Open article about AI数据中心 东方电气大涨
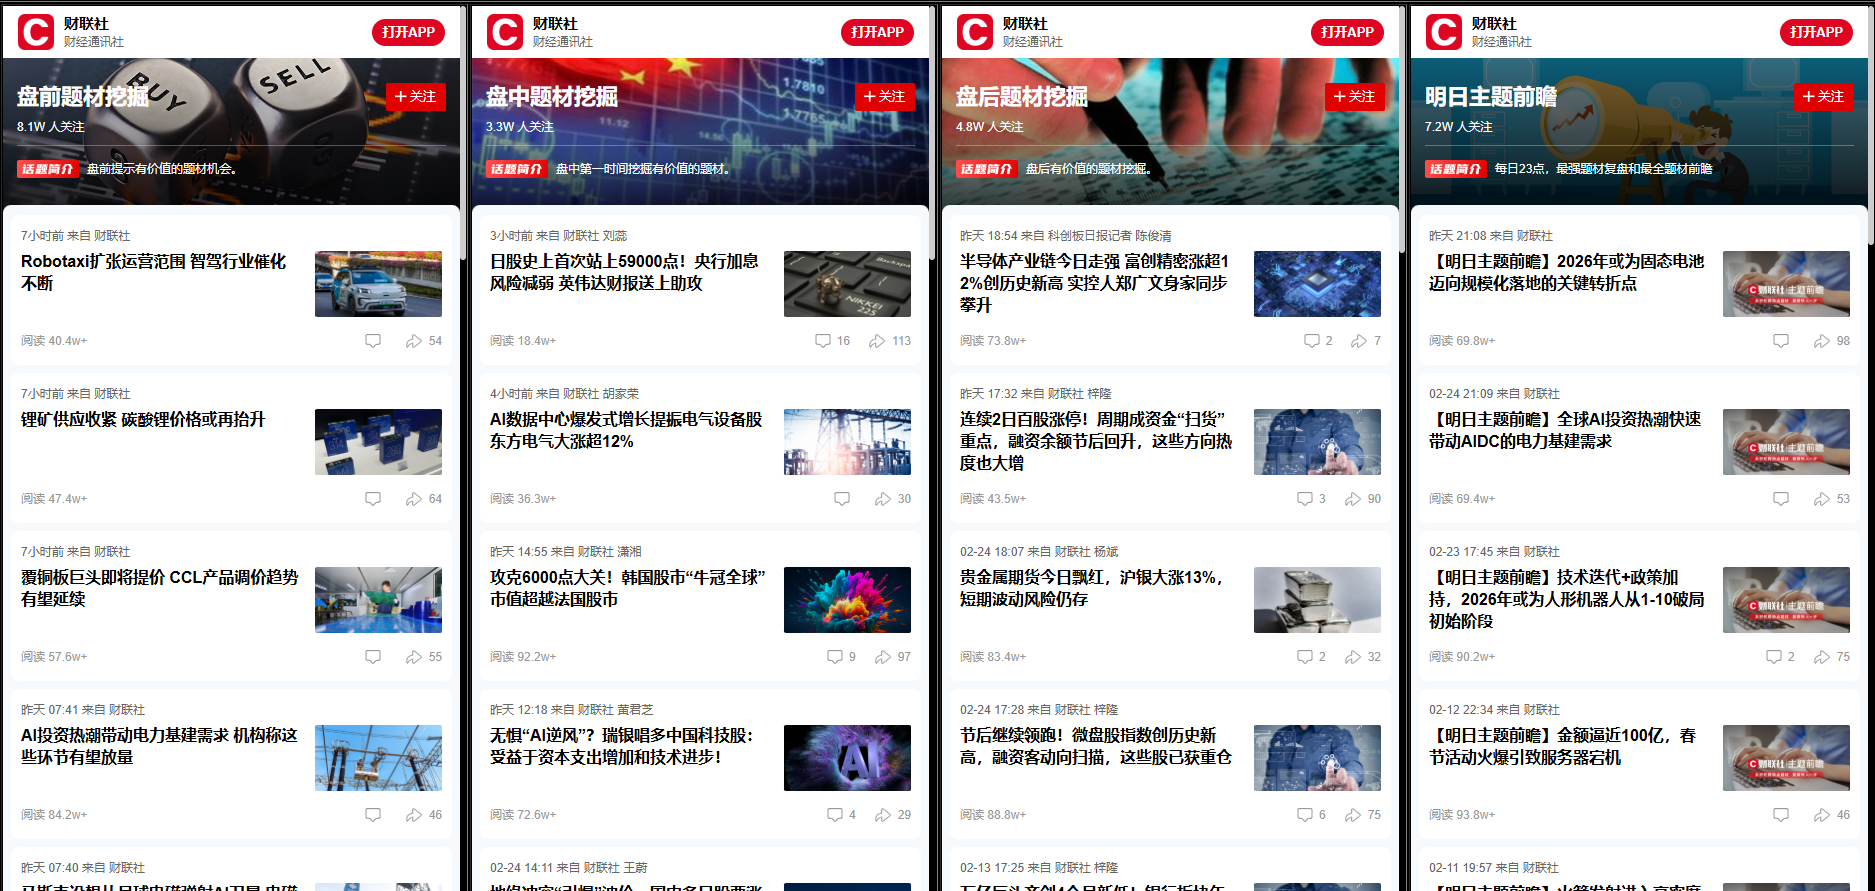This screenshot has height=891, width=1875. (626, 430)
